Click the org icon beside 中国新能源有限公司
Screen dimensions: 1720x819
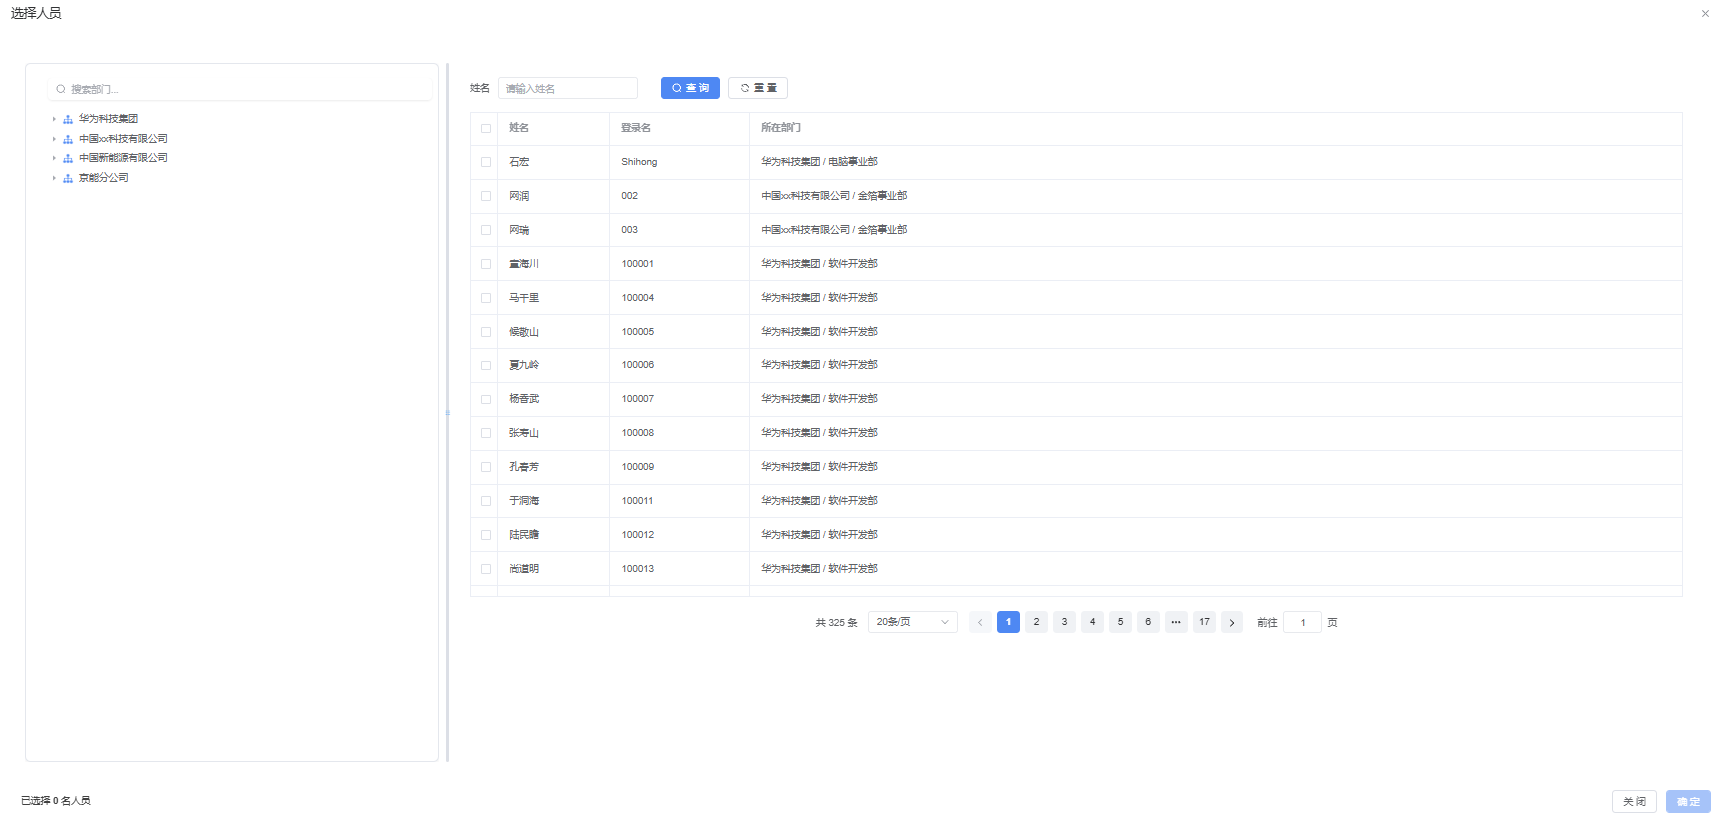click(68, 158)
